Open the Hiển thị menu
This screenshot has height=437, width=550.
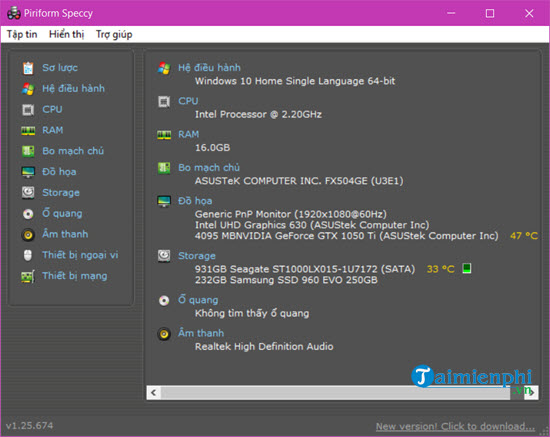click(x=66, y=34)
